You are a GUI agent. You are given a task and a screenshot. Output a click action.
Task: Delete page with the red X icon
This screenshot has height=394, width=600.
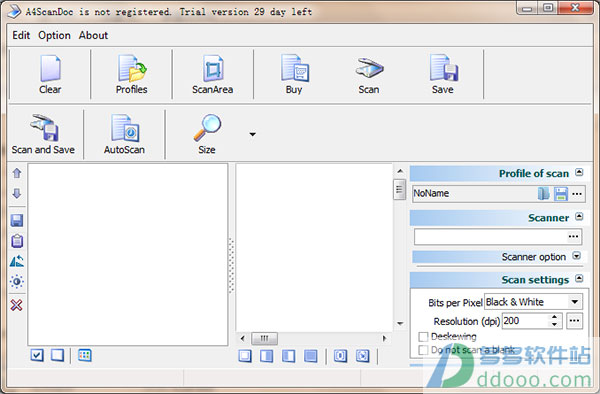click(x=16, y=305)
